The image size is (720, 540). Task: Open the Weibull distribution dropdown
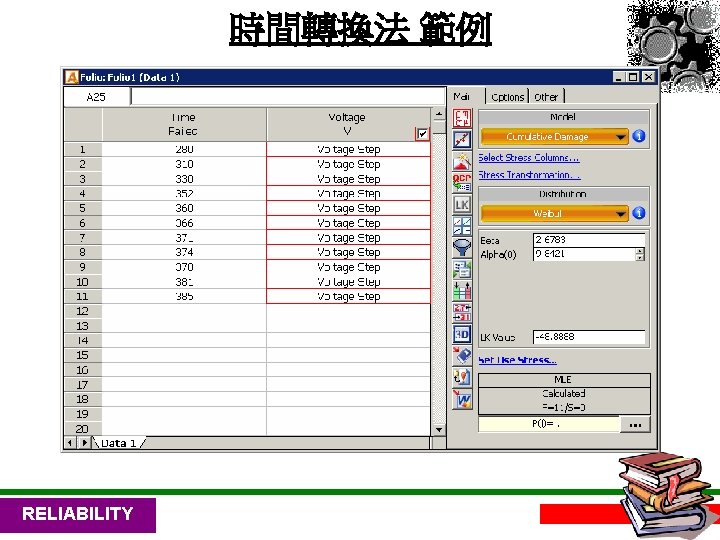554,213
